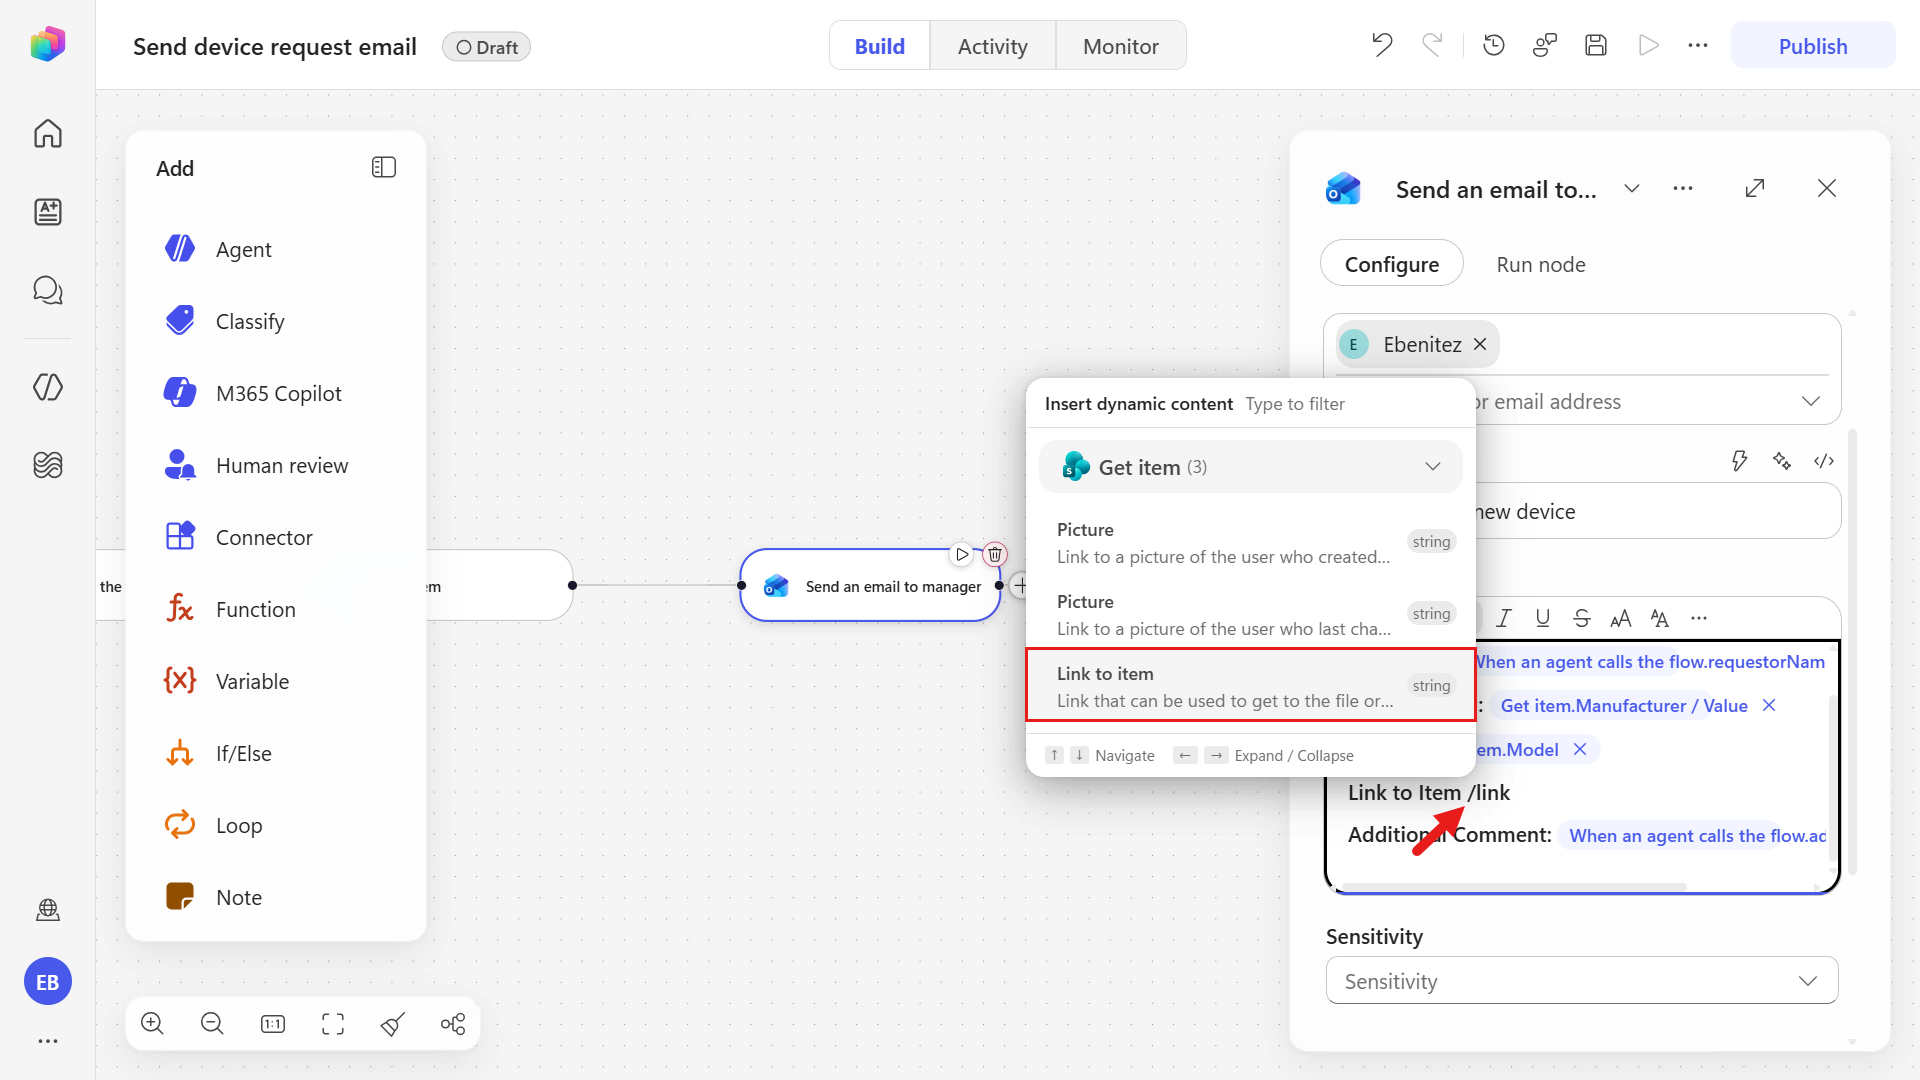Add a Loop node

276,825
